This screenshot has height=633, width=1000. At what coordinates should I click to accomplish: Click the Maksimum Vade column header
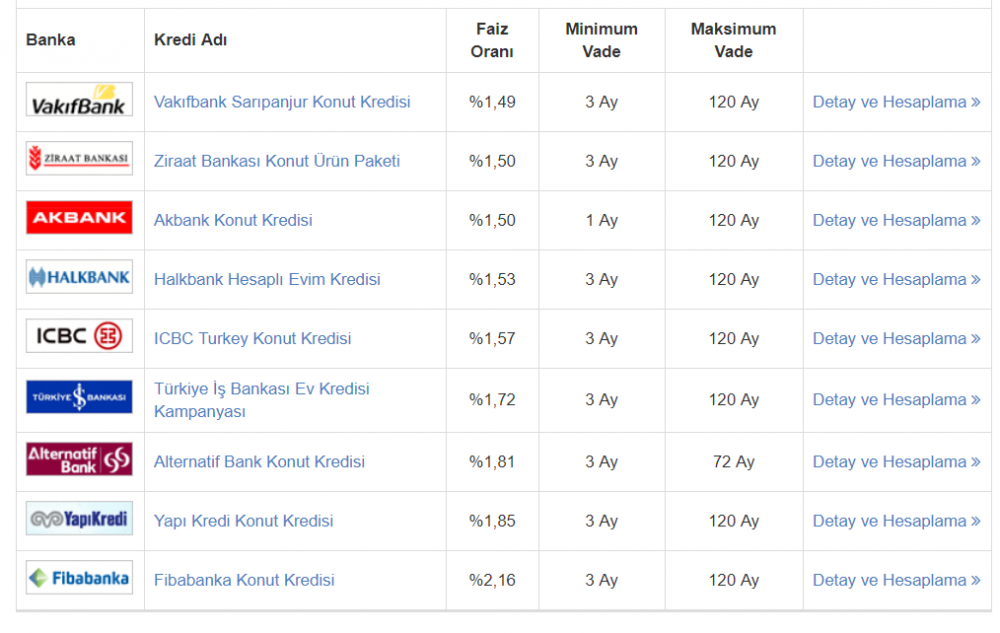coord(733,40)
